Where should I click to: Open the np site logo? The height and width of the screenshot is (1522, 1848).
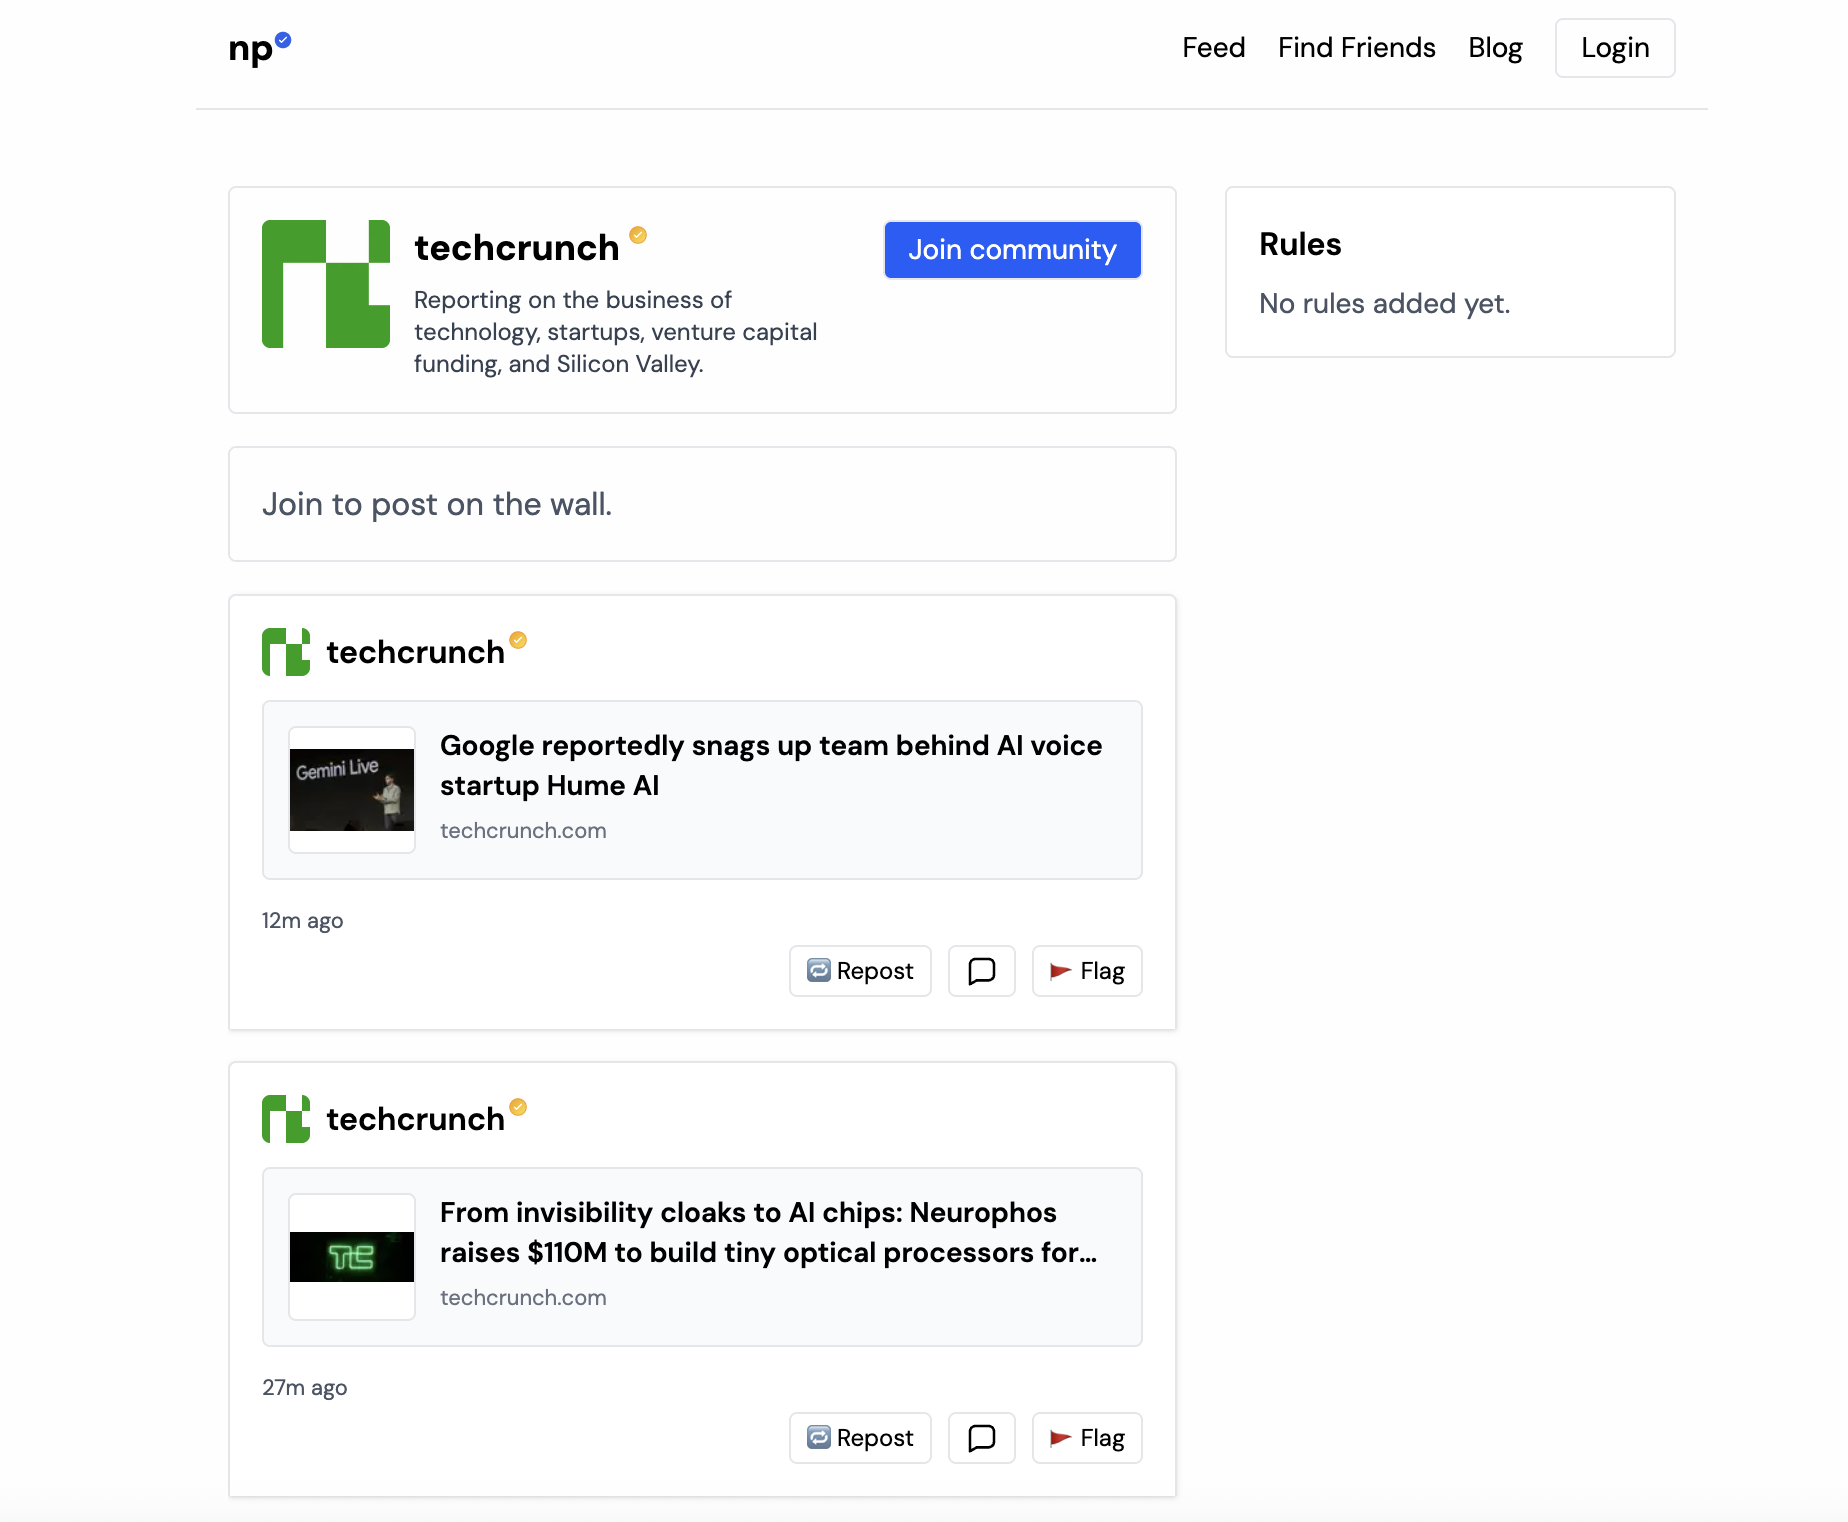pos(259,48)
